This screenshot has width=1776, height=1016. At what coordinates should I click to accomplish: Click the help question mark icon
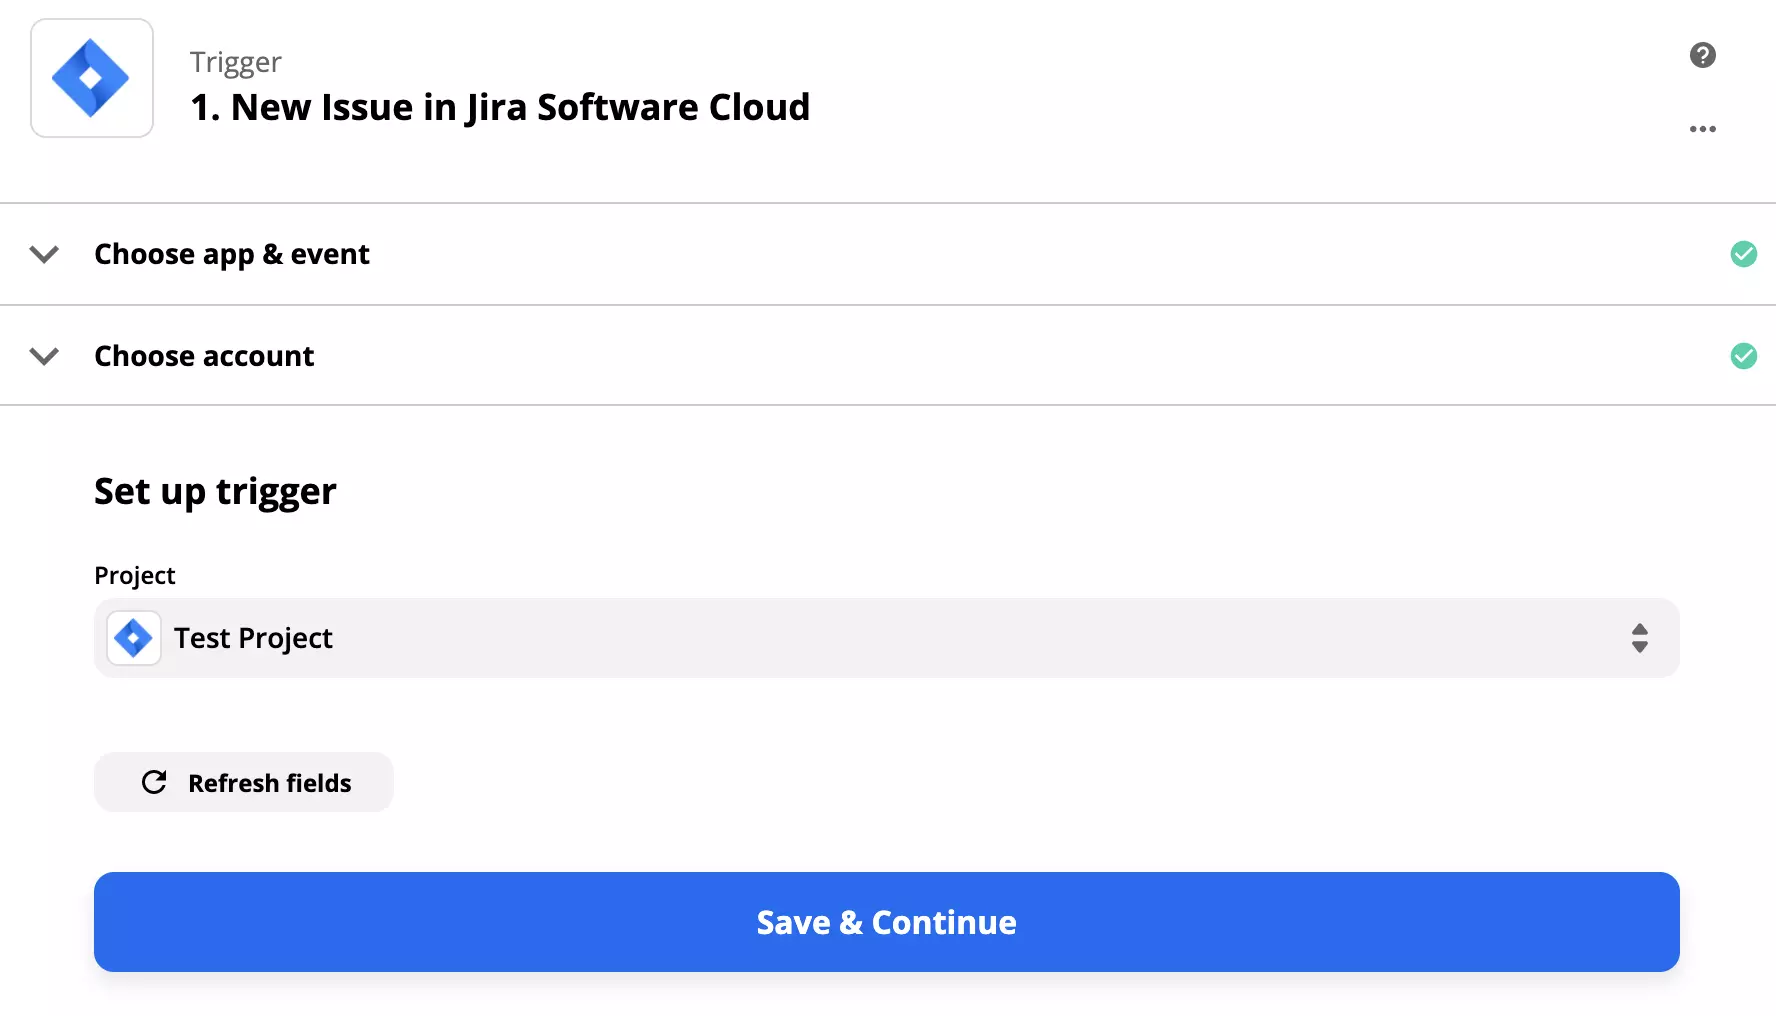click(x=1703, y=55)
